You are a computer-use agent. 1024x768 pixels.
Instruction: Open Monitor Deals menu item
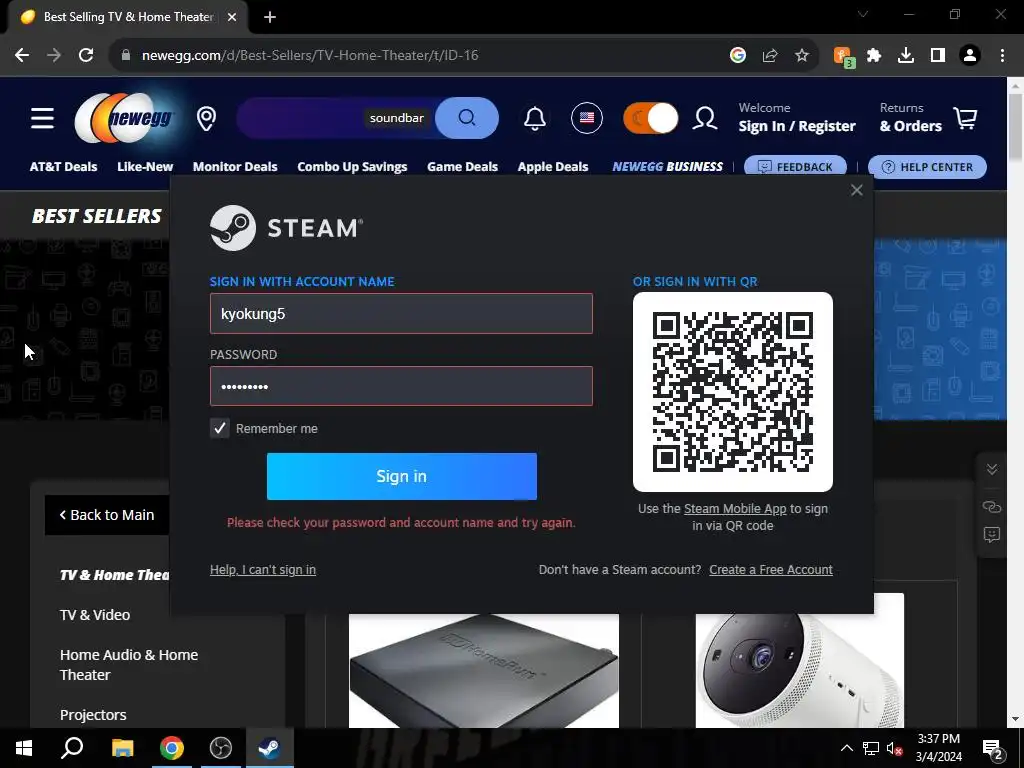coord(235,167)
